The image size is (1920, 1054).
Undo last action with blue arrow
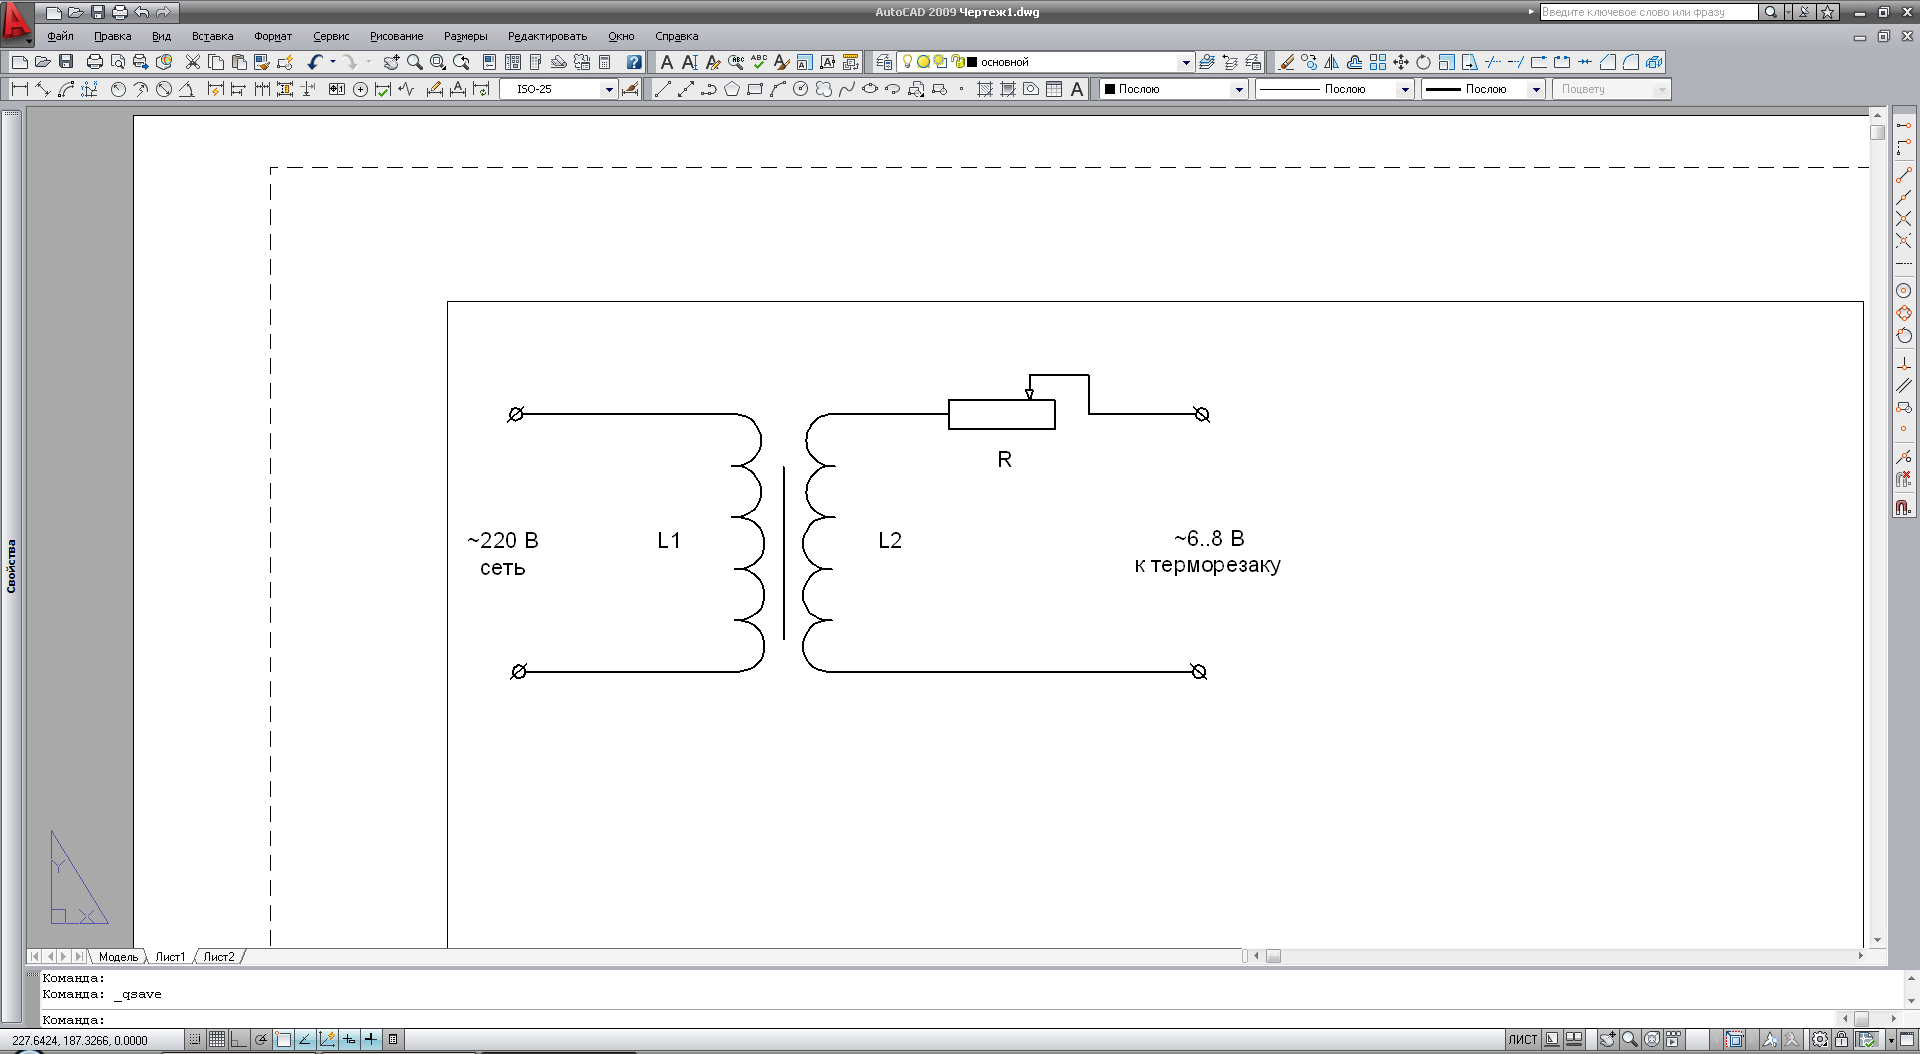(x=315, y=62)
